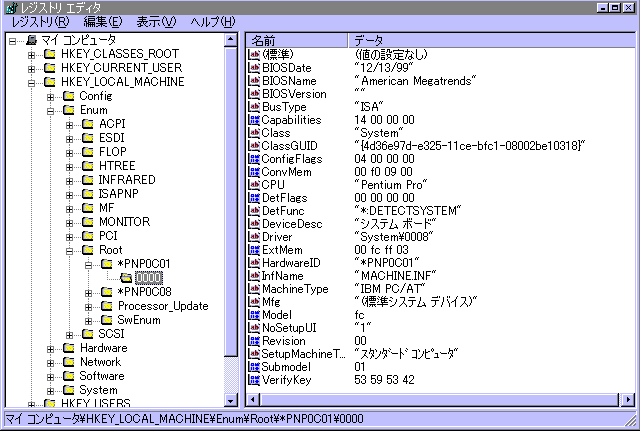Collapse the Enum key branch
Image resolution: width=640 pixels, height=431 pixels.
coord(51,109)
